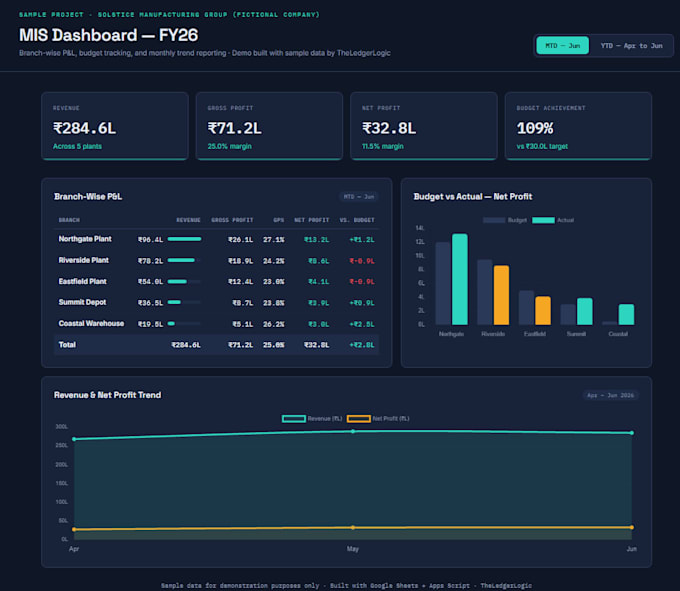Select the Coastal Warehouse row name
This screenshot has width=680, height=591.
coord(91,323)
